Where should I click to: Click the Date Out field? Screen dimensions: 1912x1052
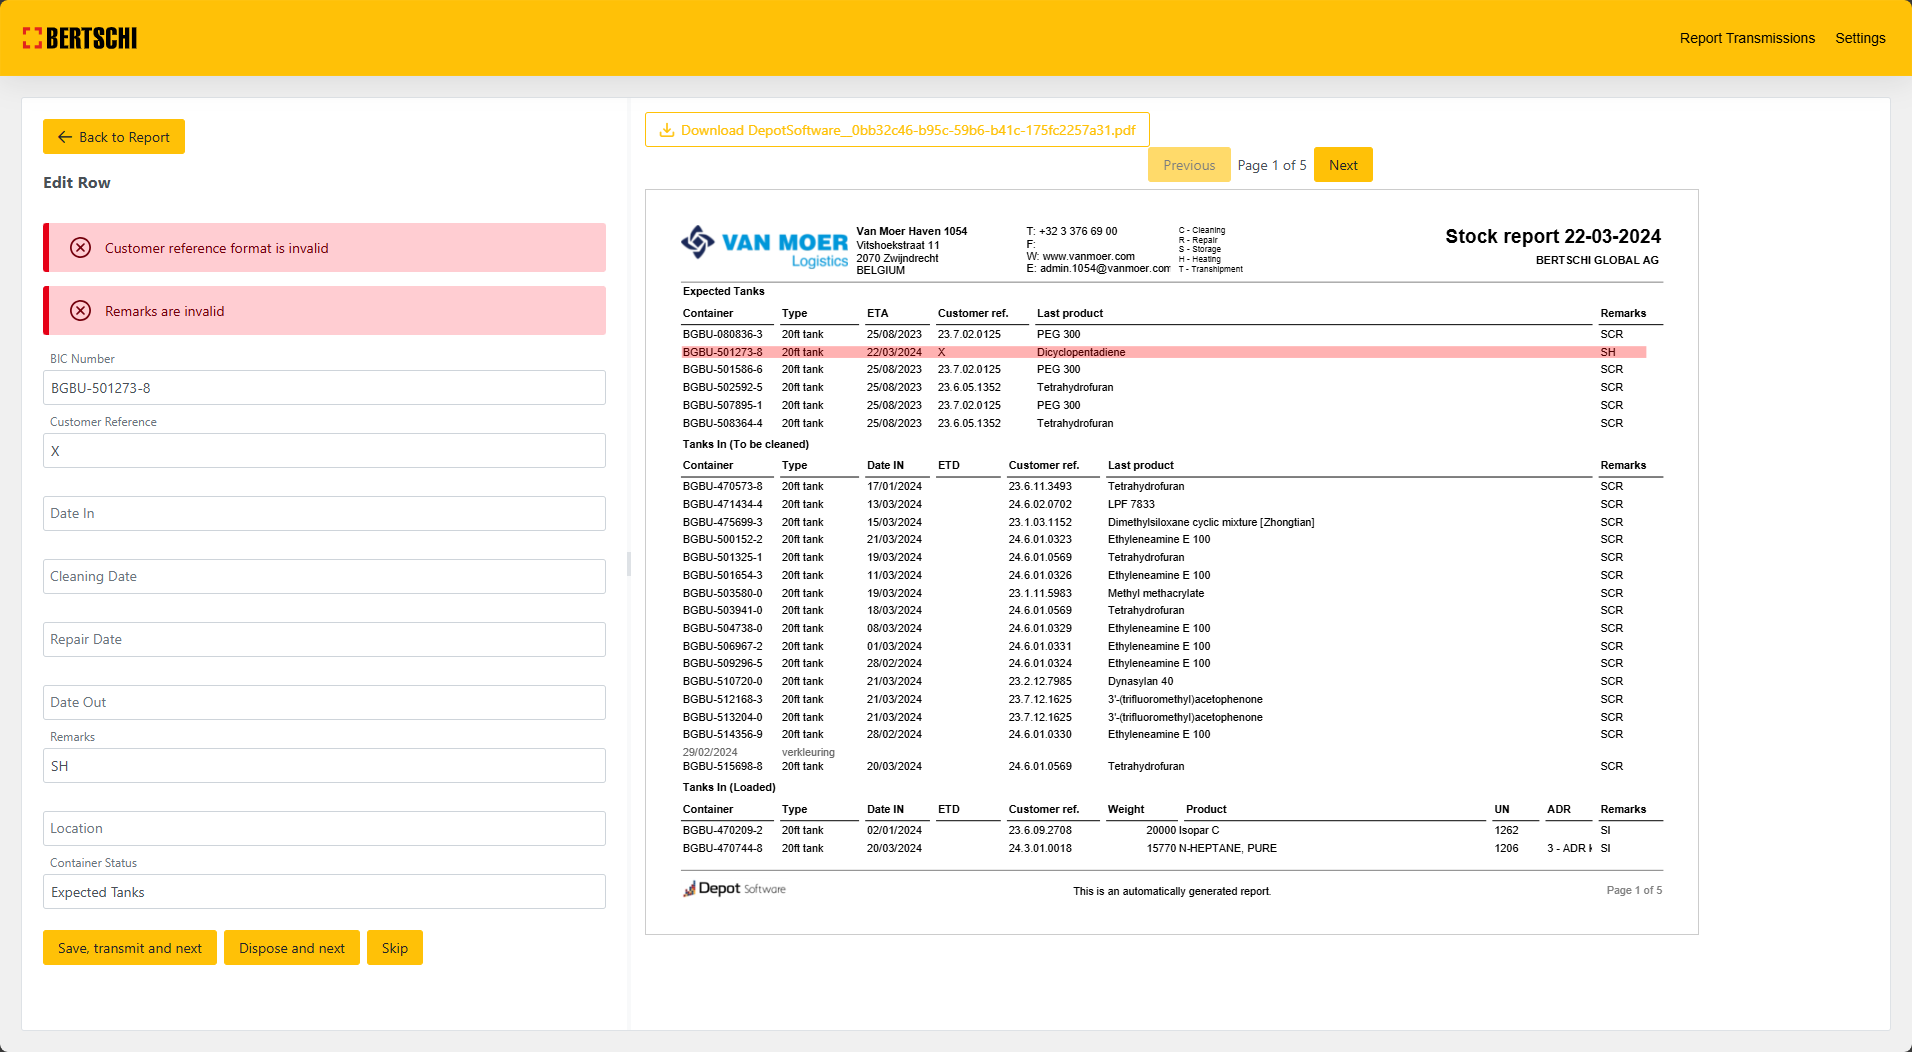(x=324, y=702)
